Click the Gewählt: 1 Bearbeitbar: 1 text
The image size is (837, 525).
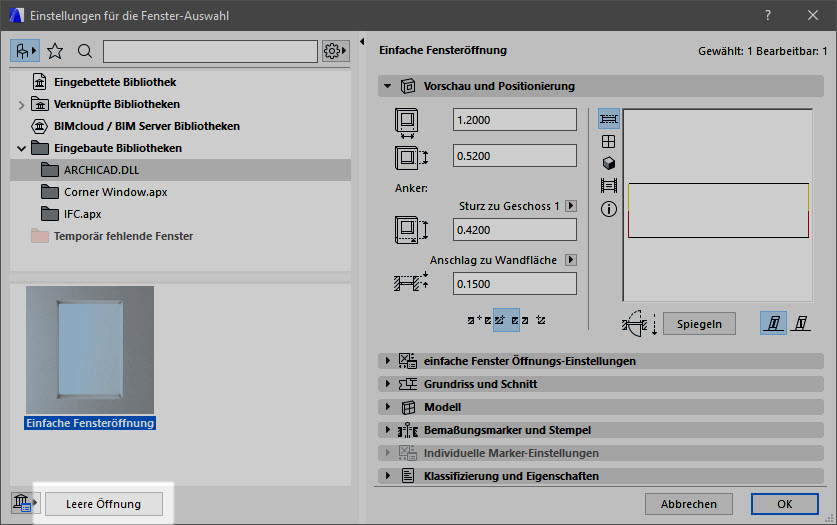(x=763, y=51)
